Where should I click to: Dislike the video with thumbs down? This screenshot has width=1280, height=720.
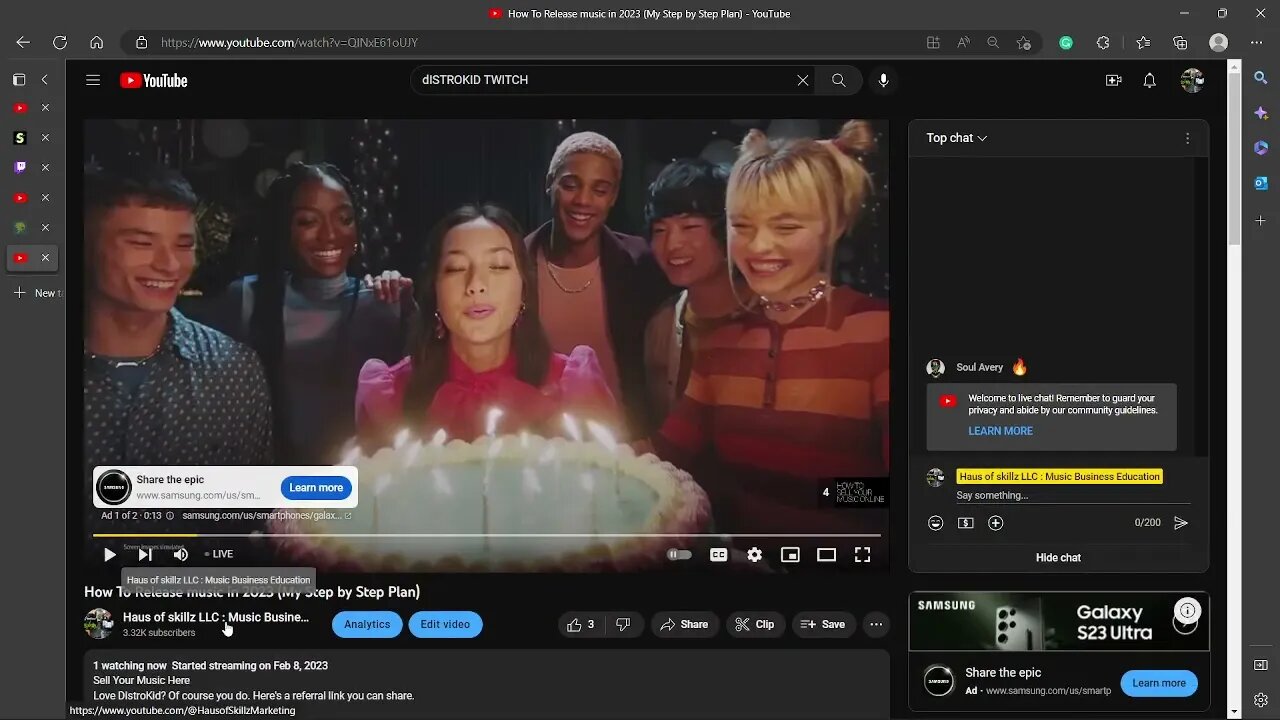tap(623, 624)
